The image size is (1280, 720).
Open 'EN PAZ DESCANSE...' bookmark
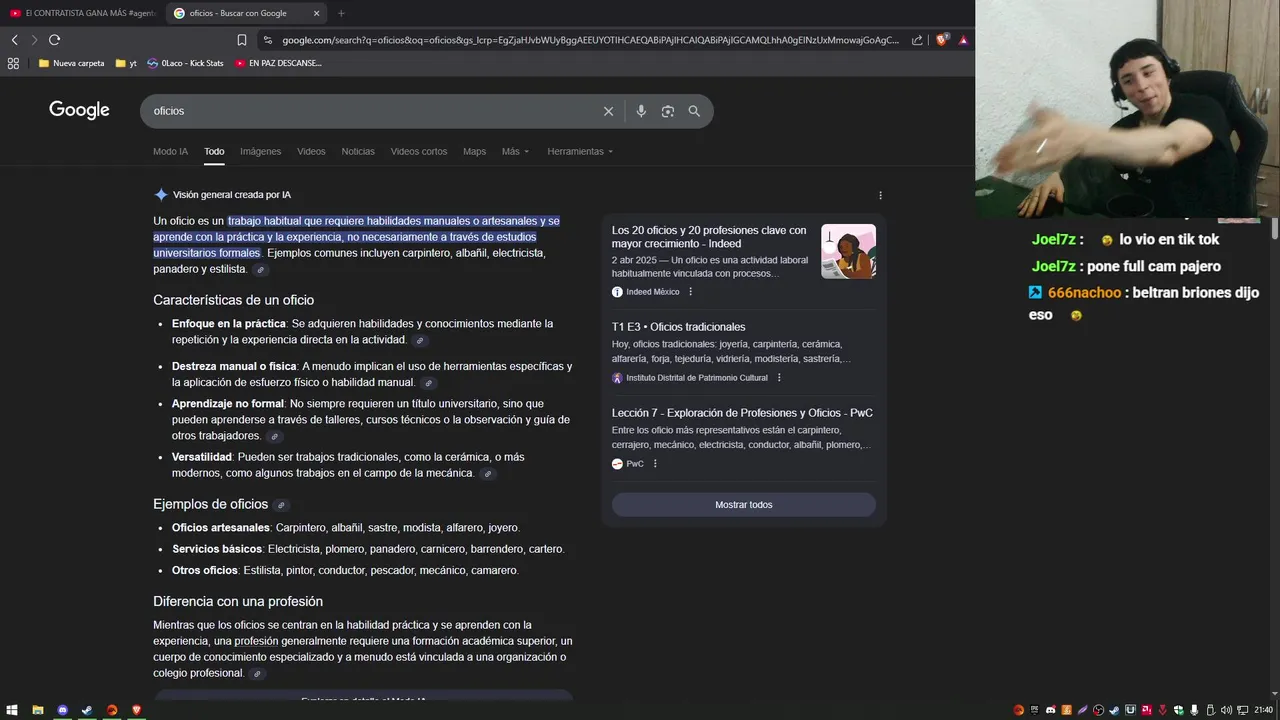coord(278,63)
